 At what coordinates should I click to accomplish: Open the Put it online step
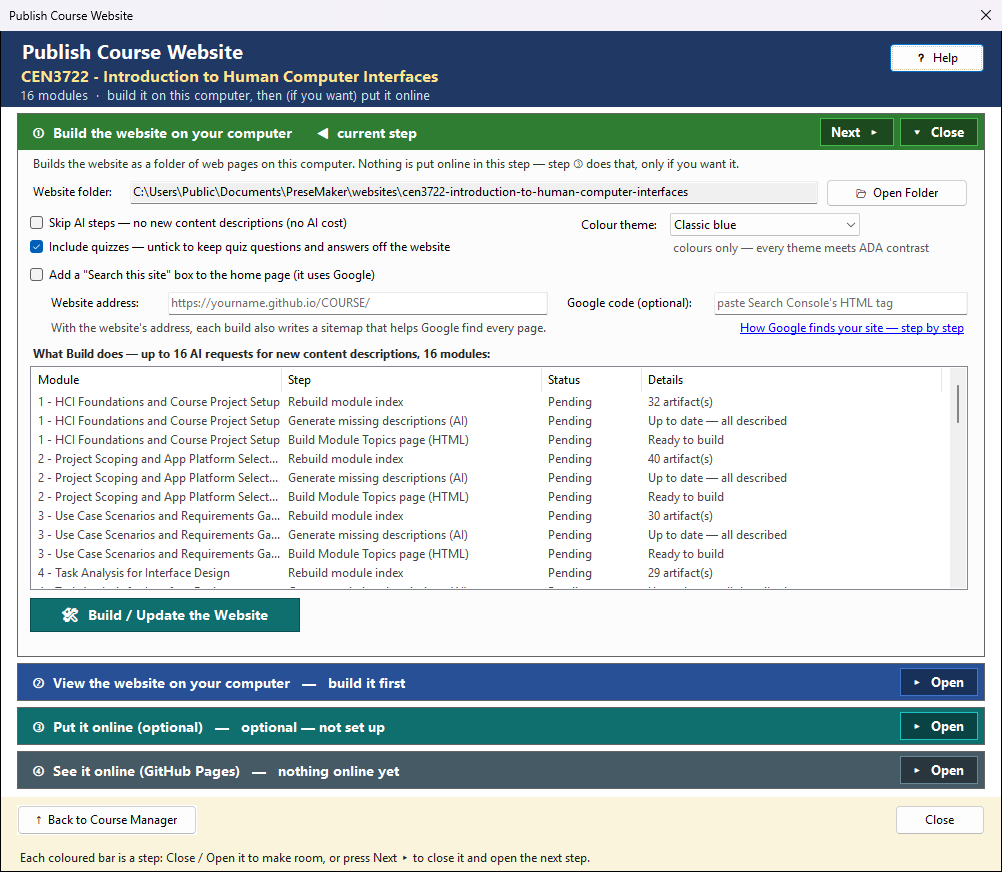[939, 726]
